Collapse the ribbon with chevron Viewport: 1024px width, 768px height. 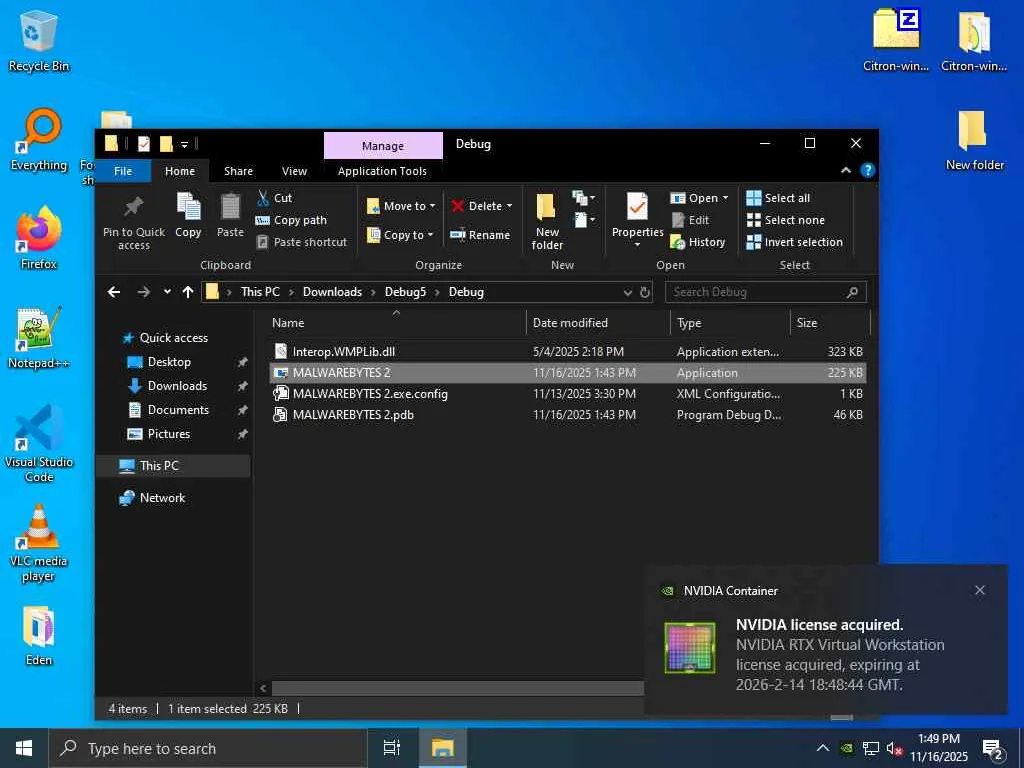tap(846, 170)
